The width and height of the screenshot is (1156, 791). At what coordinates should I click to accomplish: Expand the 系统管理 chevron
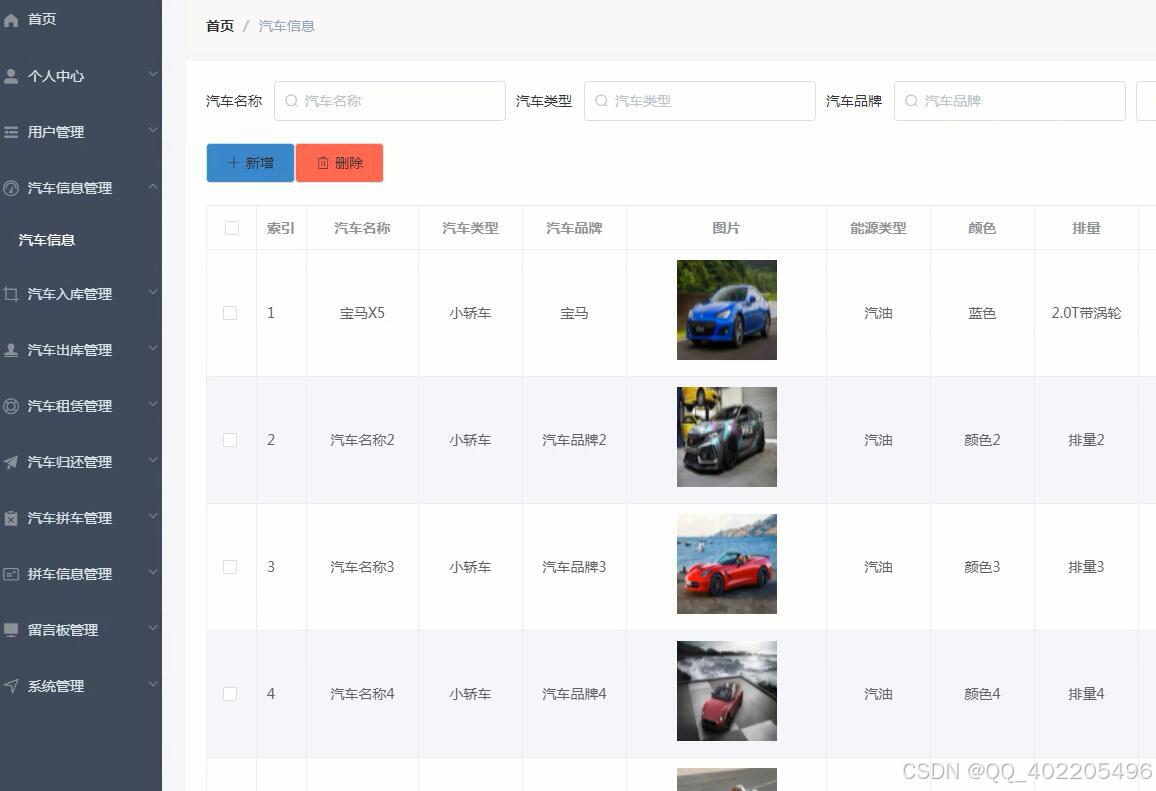pos(153,684)
